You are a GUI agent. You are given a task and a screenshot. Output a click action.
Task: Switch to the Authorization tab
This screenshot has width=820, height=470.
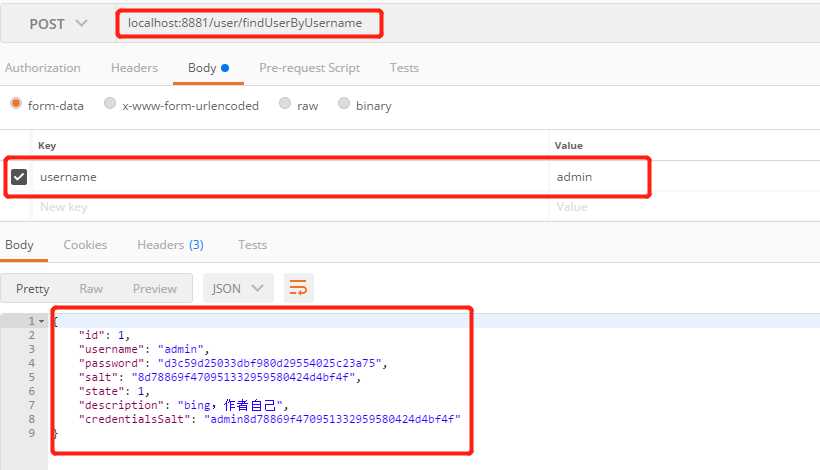(x=43, y=68)
